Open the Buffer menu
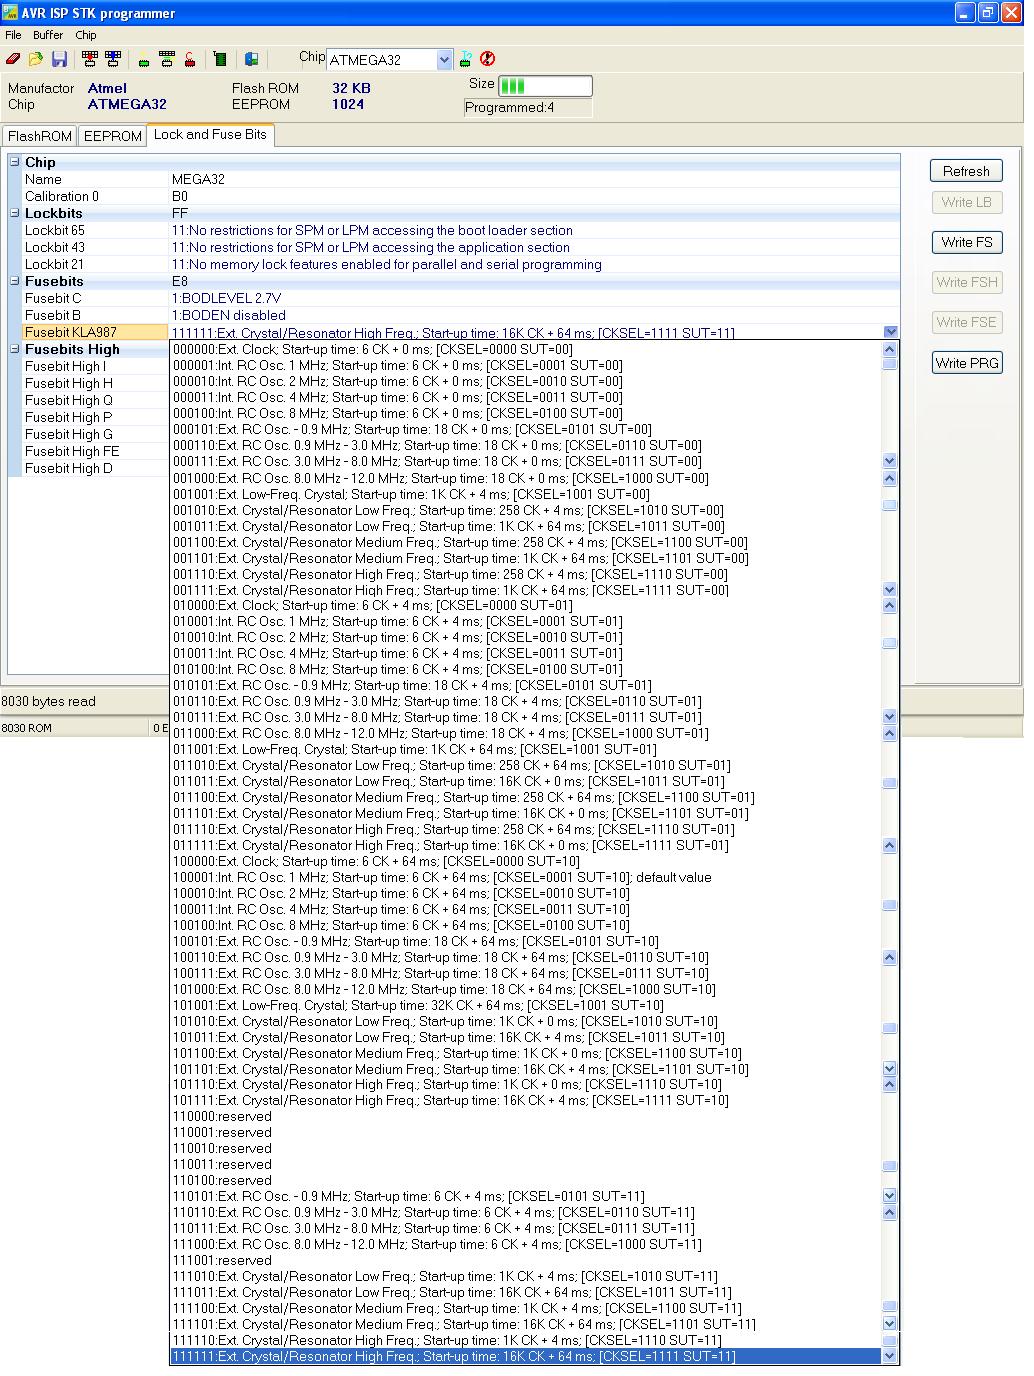Screen dimensions: 1034x1376 point(48,35)
